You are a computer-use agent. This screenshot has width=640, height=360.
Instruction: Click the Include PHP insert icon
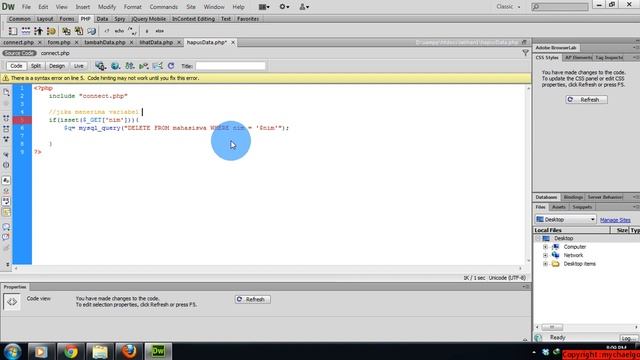pos(66,31)
